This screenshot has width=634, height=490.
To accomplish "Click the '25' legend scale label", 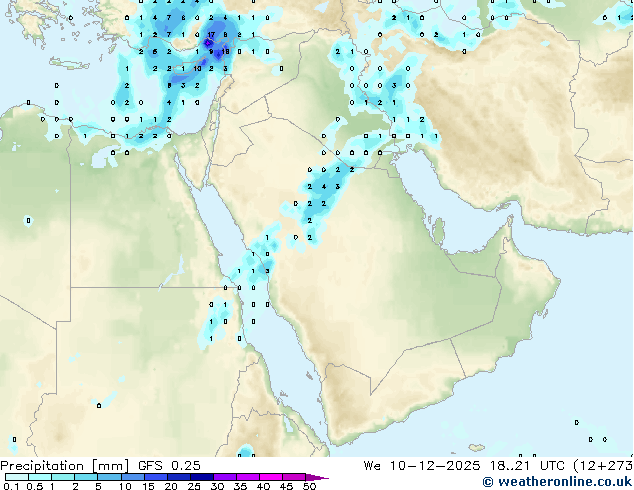I will click(194, 486).
